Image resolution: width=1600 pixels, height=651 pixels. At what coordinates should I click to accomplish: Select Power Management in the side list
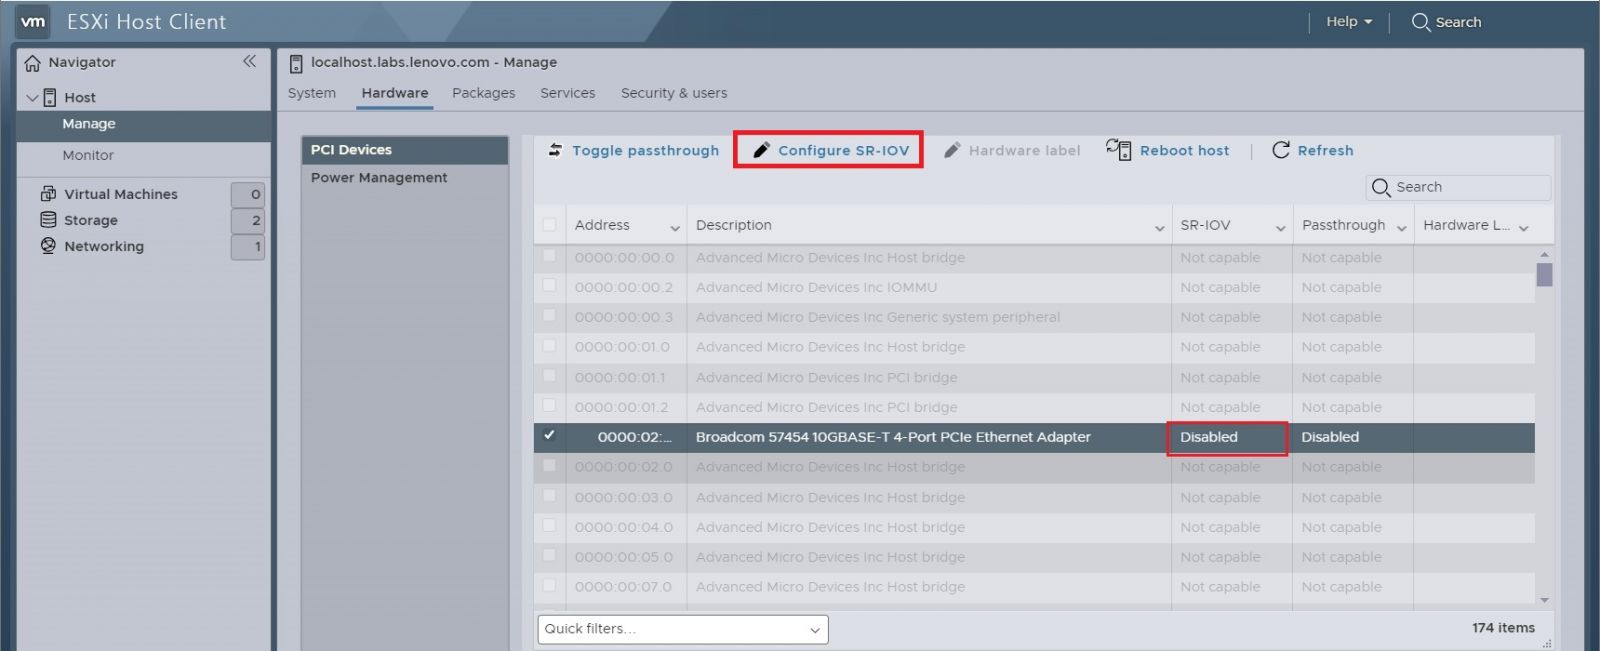pos(379,178)
